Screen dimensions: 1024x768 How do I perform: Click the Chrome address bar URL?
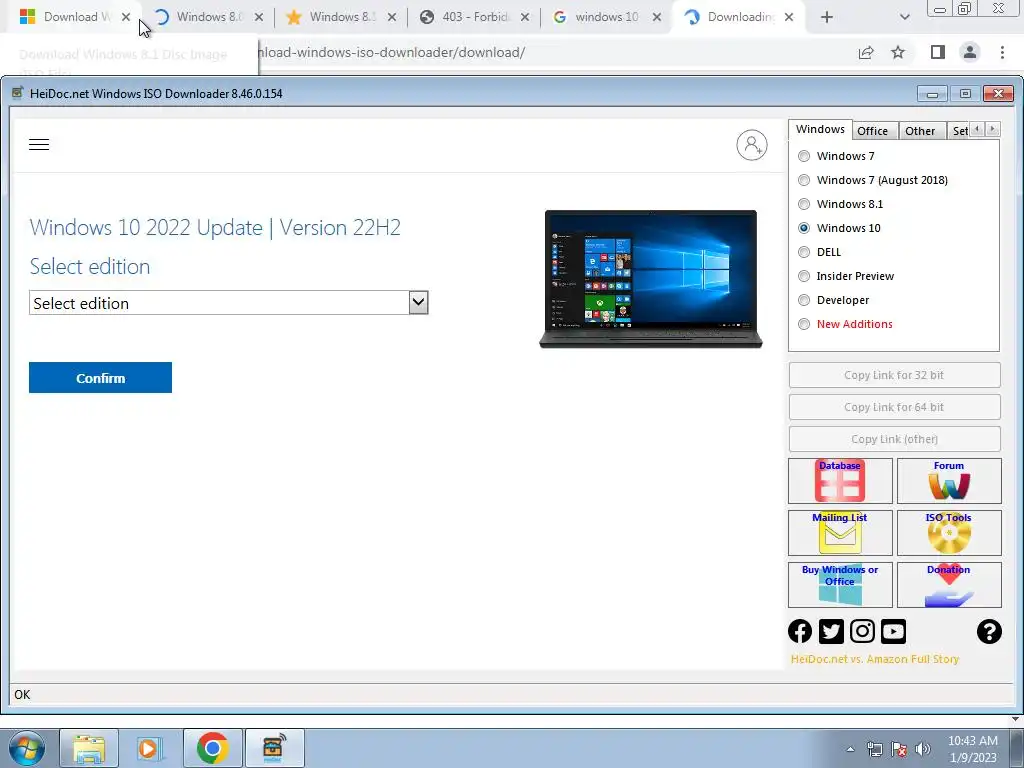pos(392,52)
